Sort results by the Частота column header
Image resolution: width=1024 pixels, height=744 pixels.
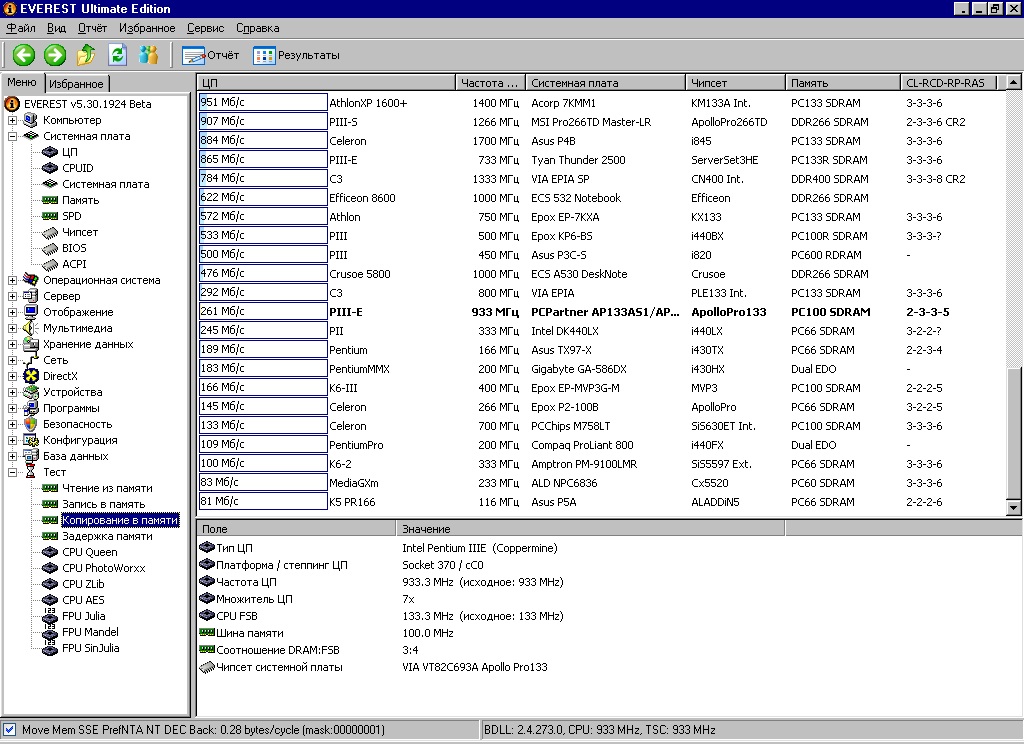(490, 83)
